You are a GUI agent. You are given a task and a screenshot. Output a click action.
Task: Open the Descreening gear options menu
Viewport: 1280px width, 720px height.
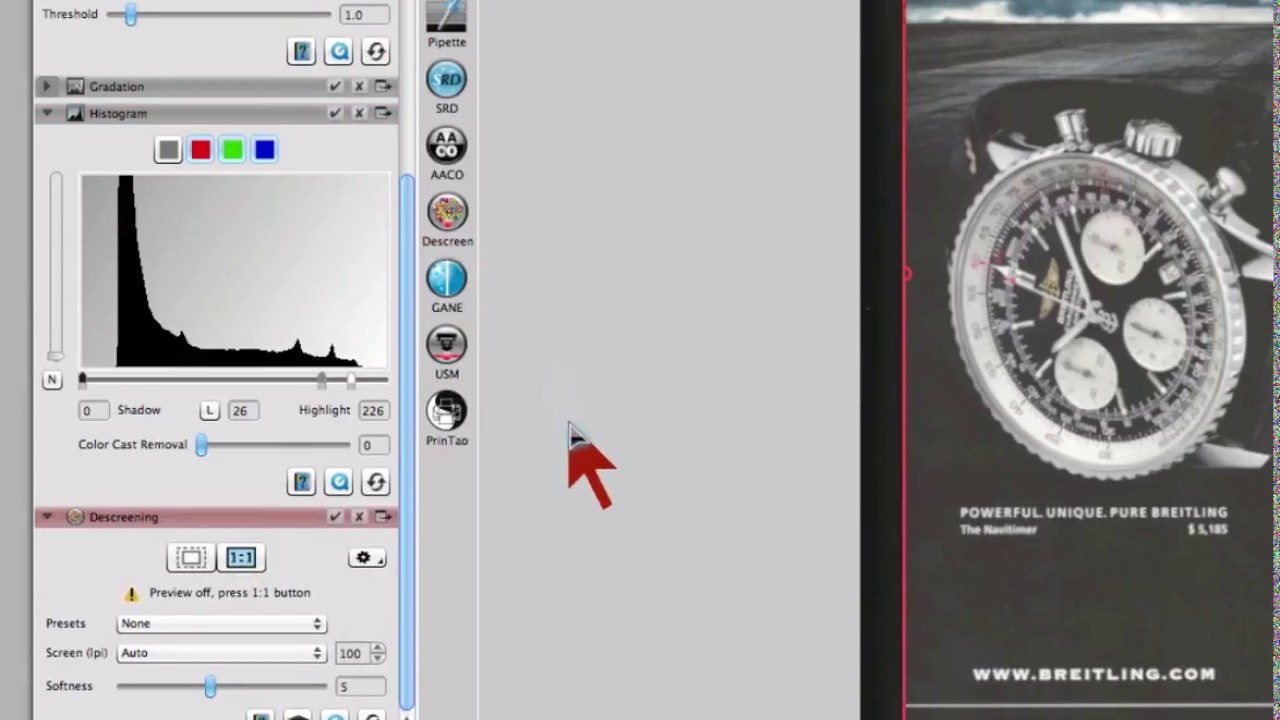pos(367,558)
